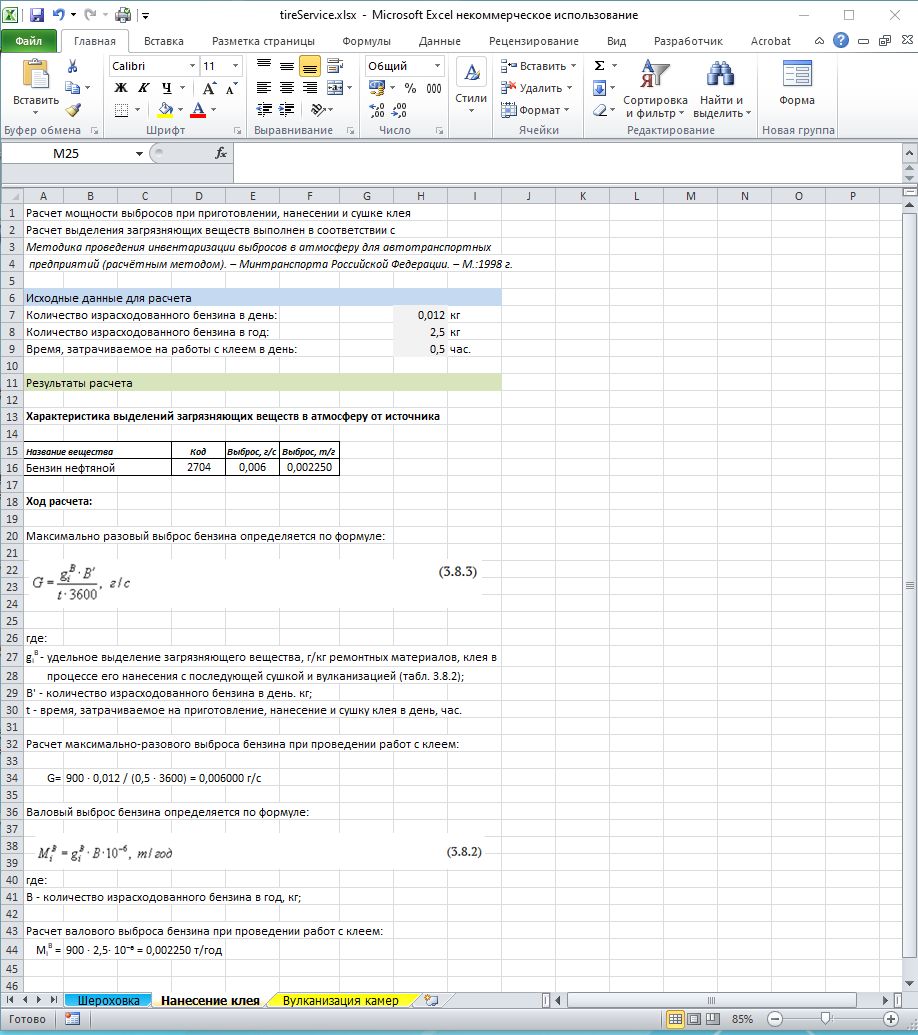Switch to the Шероховка sheet tab
The height and width of the screenshot is (1035, 918).
pyautogui.click(x=108, y=1000)
